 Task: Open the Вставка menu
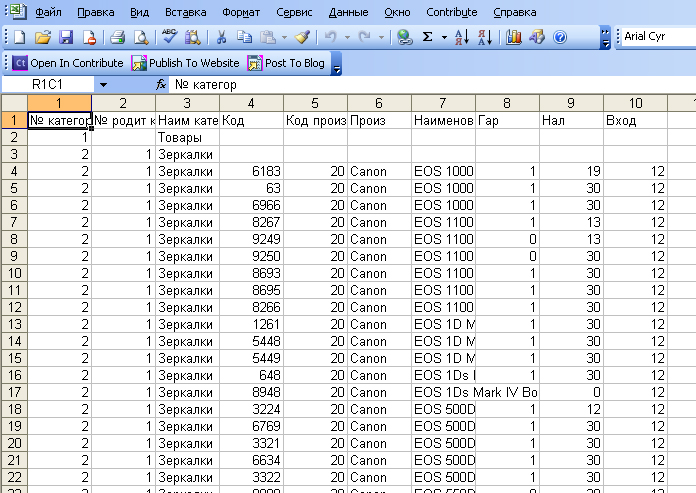[x=186, y=12]
